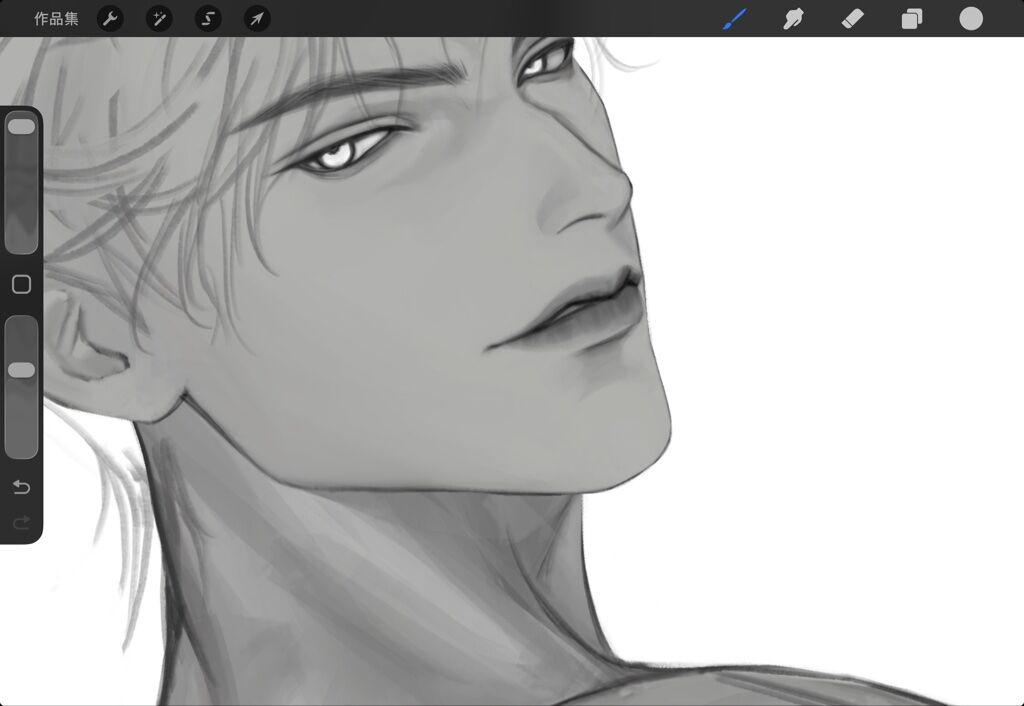Select the Smudge finger tool
The image size is (1024, 706).
click(793, 19)
